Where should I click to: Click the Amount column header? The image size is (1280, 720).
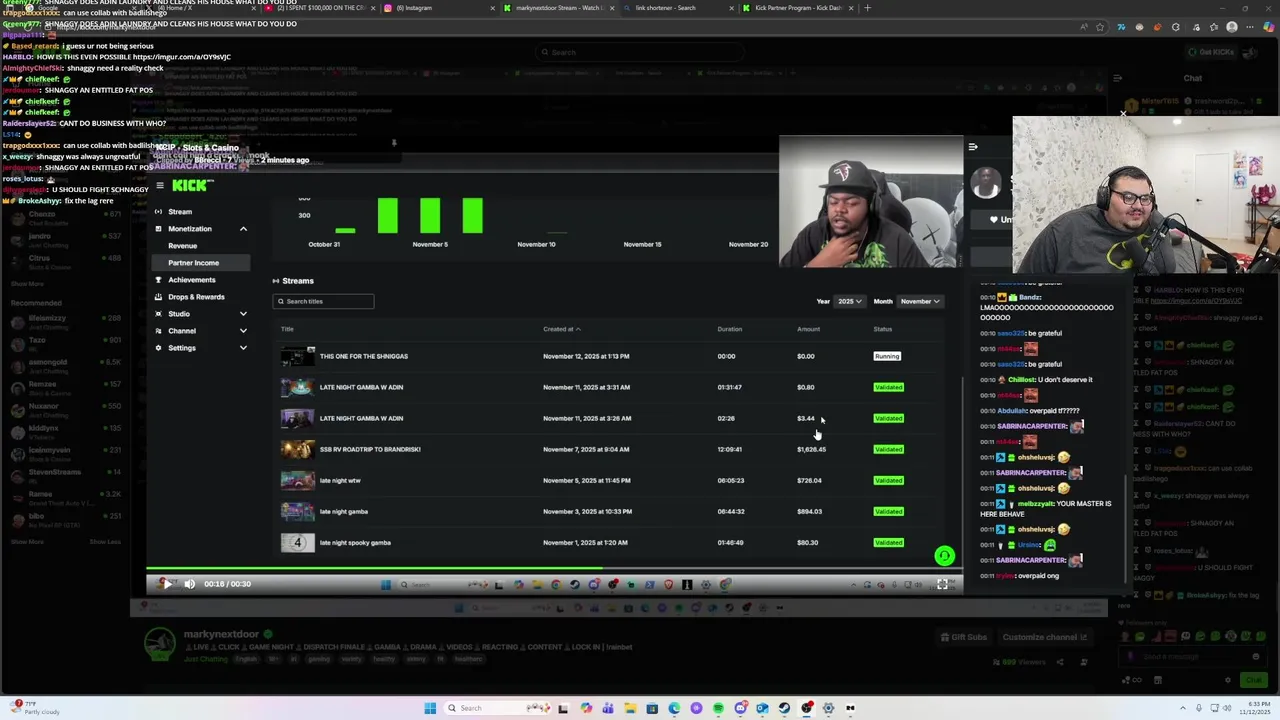pos(808,329)
